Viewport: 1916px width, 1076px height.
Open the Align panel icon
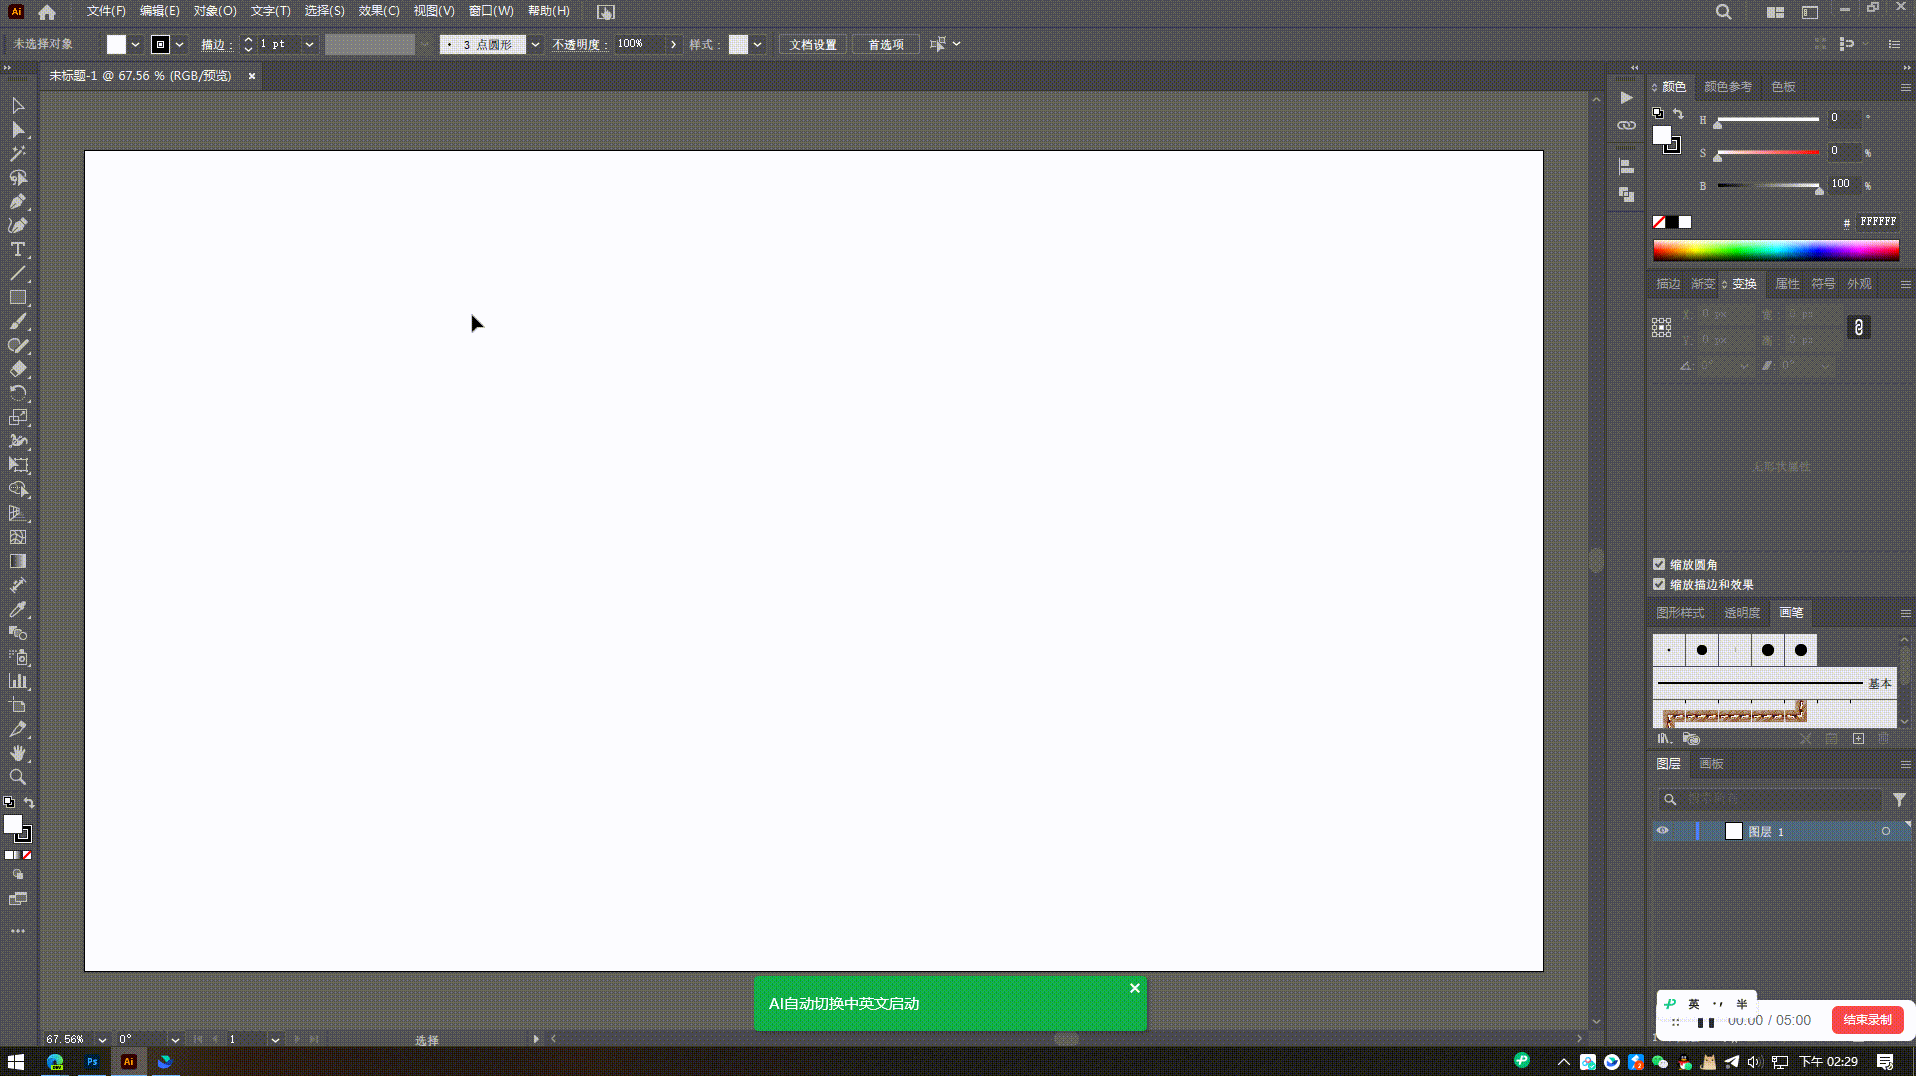pos(1627,166)
